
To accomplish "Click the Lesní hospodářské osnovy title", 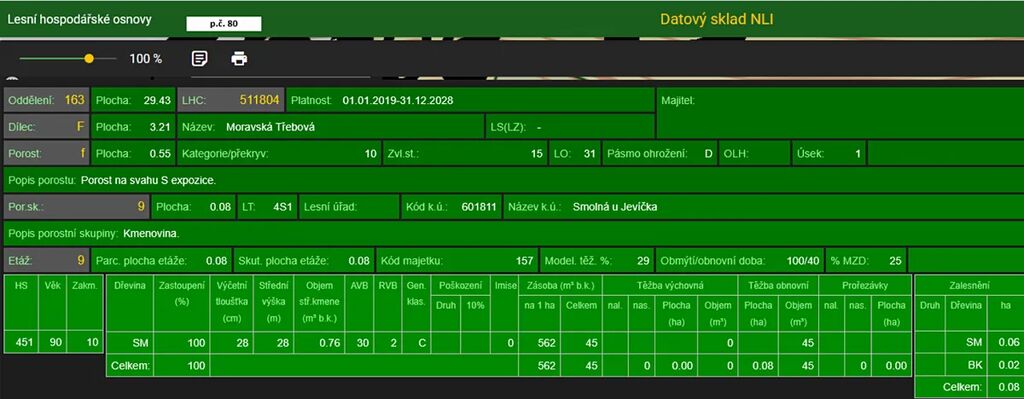I will (x=79, y=20).
